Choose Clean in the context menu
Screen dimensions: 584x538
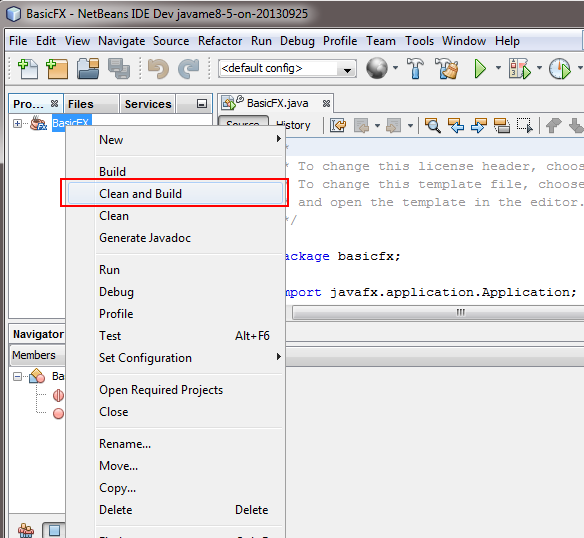pos(174,216)
